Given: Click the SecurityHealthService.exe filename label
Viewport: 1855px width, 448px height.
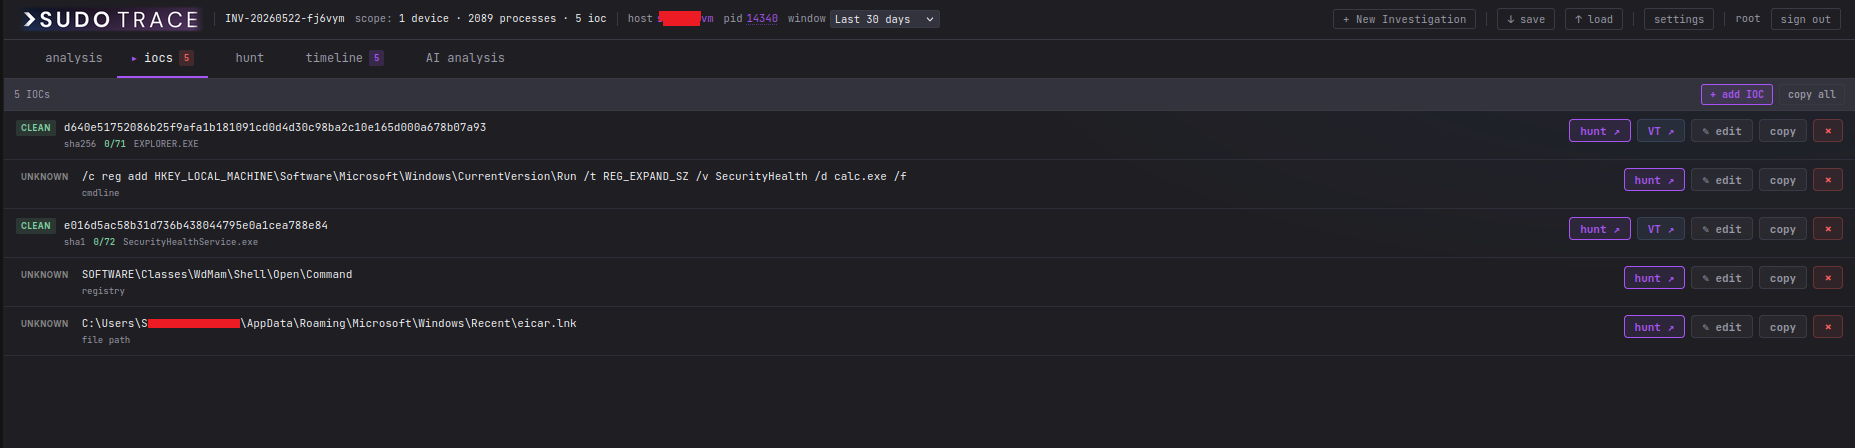Looking at the screenshot, I should point(190,242).
